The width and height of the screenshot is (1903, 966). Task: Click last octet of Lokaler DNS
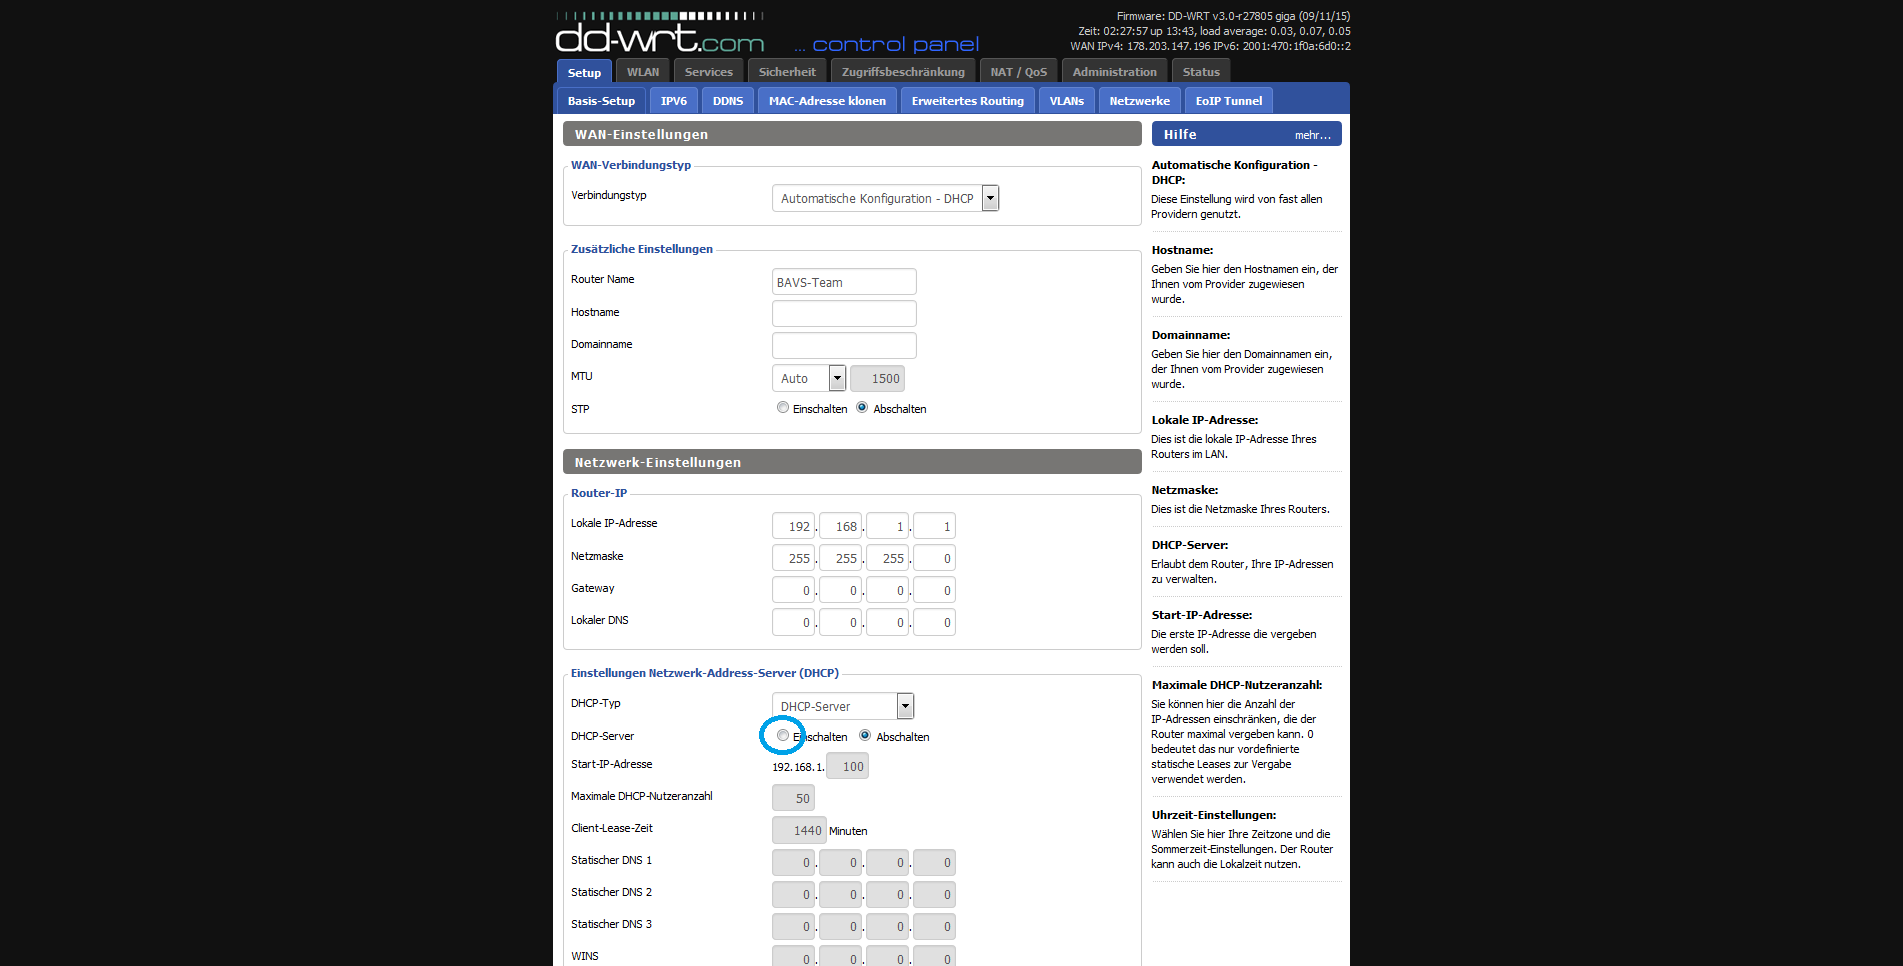[x=935, y=622]
